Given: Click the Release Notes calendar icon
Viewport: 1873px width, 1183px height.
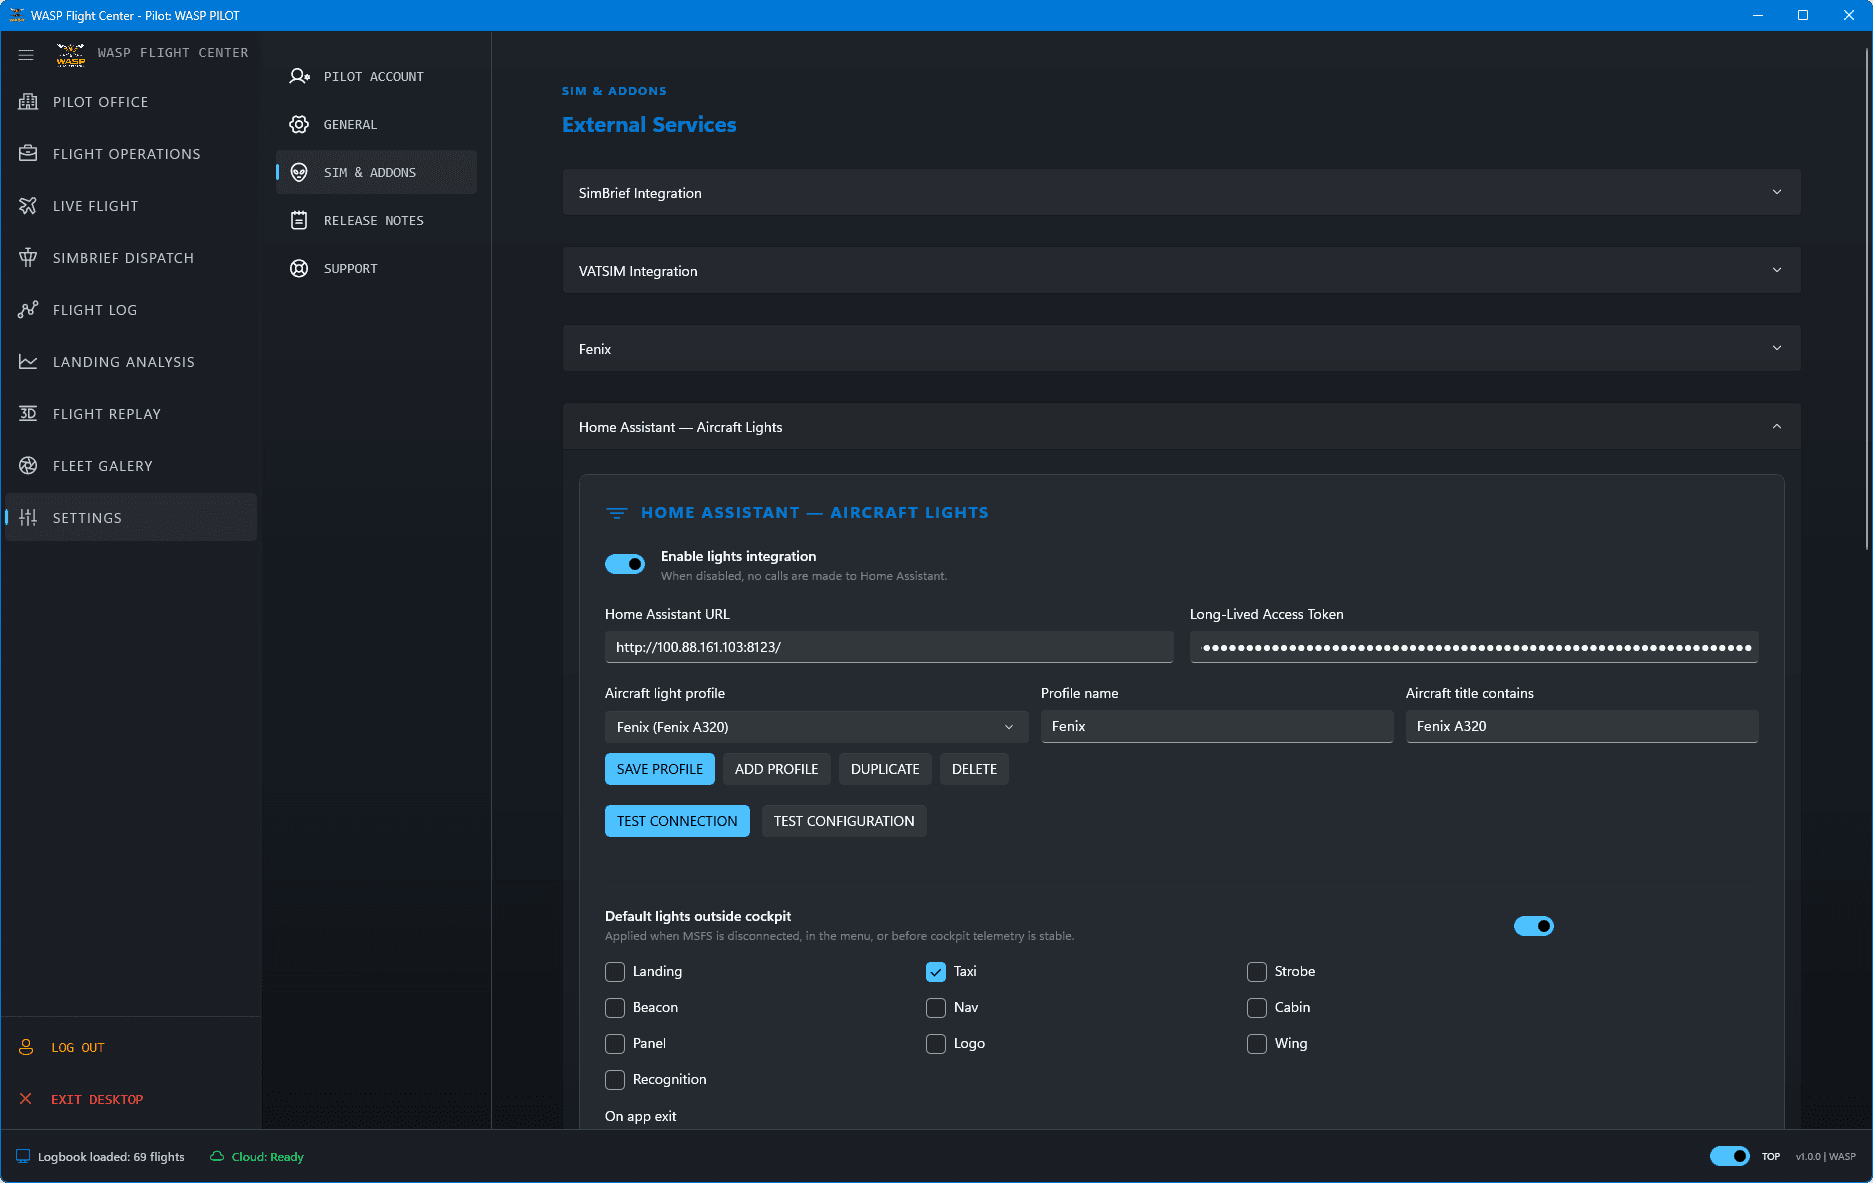Looking at the screenshot, I should click(x=299, y=220).
